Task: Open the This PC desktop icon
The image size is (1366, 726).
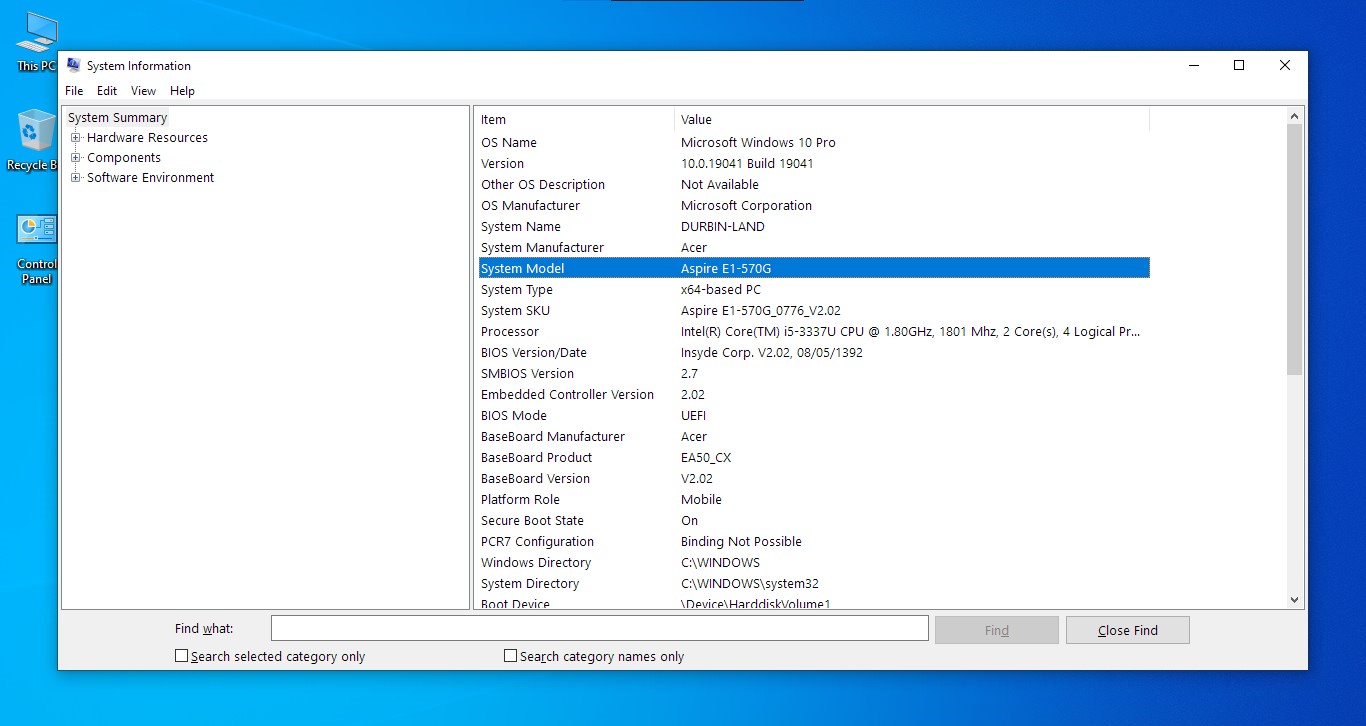Action: (x=37, y=42)
